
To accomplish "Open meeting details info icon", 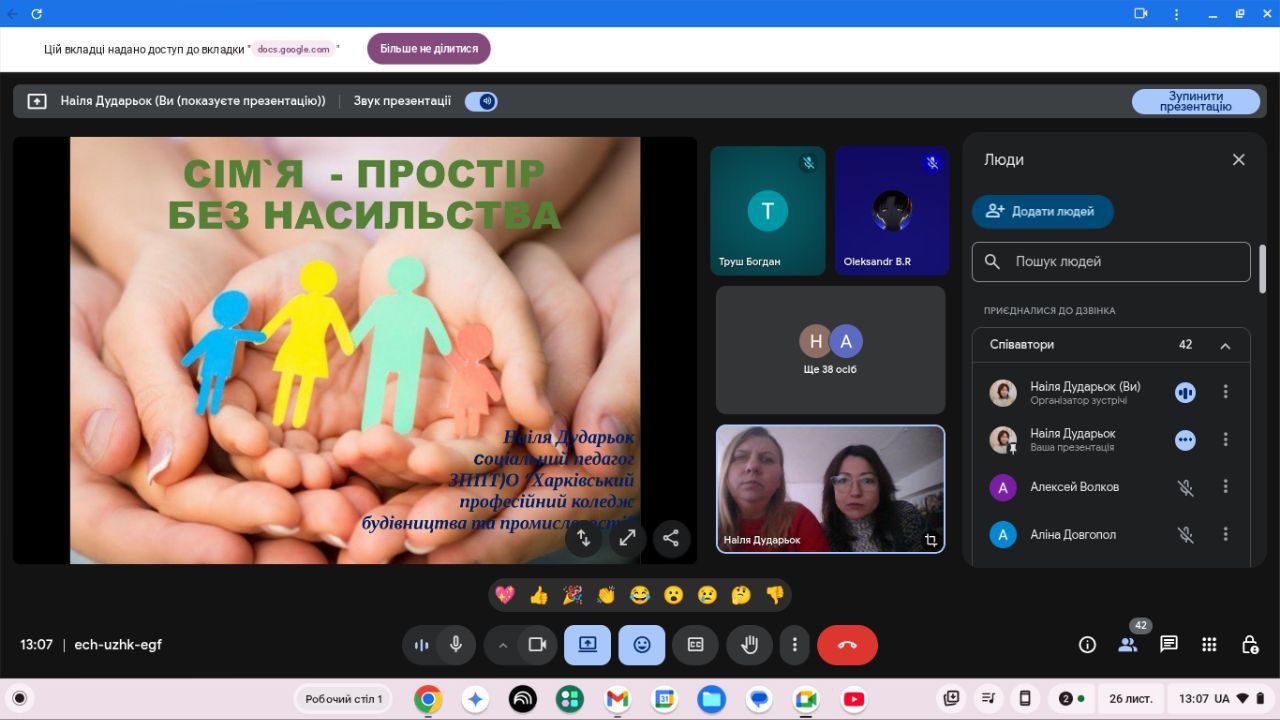I will (1087, 645).
